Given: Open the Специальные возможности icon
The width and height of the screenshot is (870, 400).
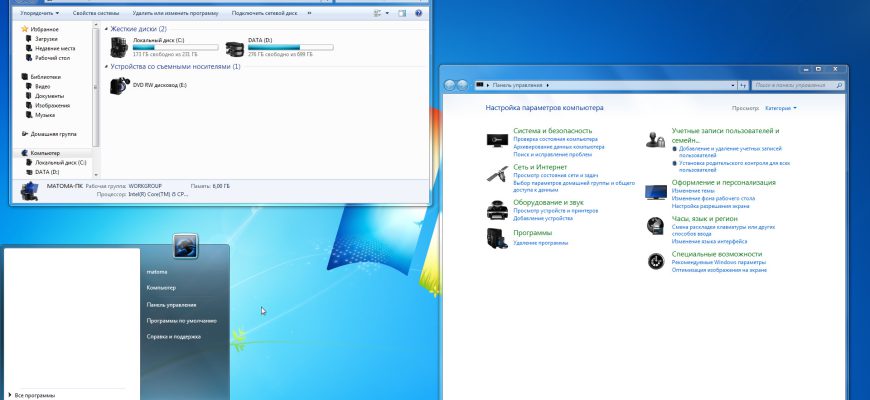Looking at the screenshot, I should 656,261.
